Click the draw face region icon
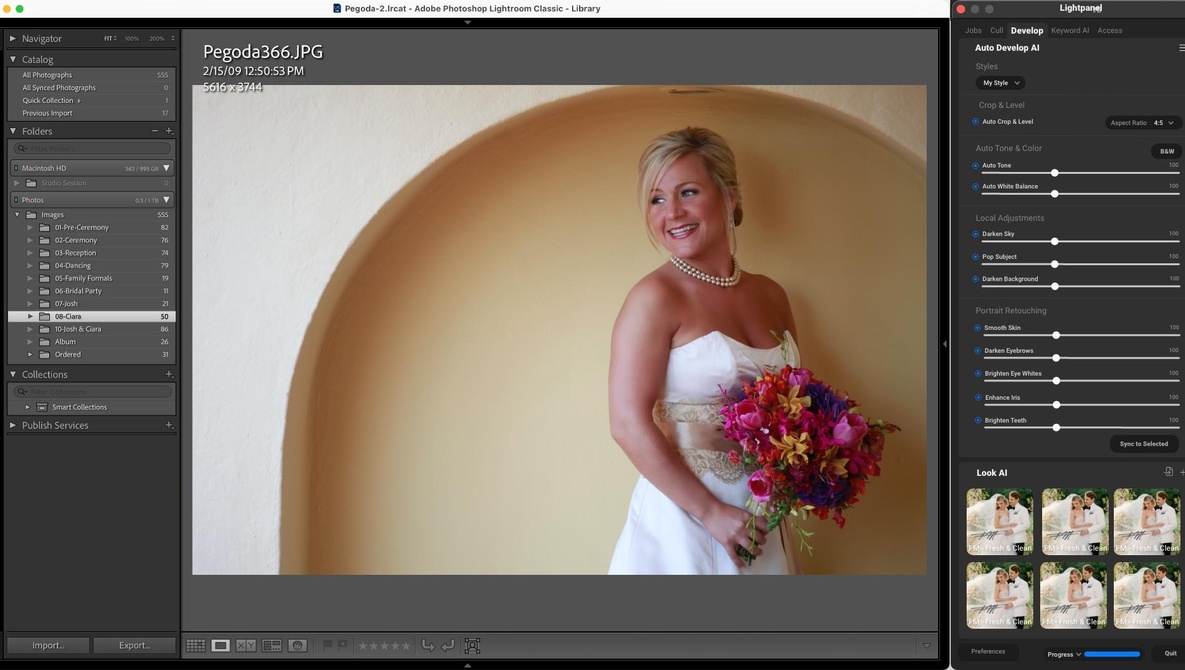This screenshot has height=670, width=1185. (x=472, y=646)
